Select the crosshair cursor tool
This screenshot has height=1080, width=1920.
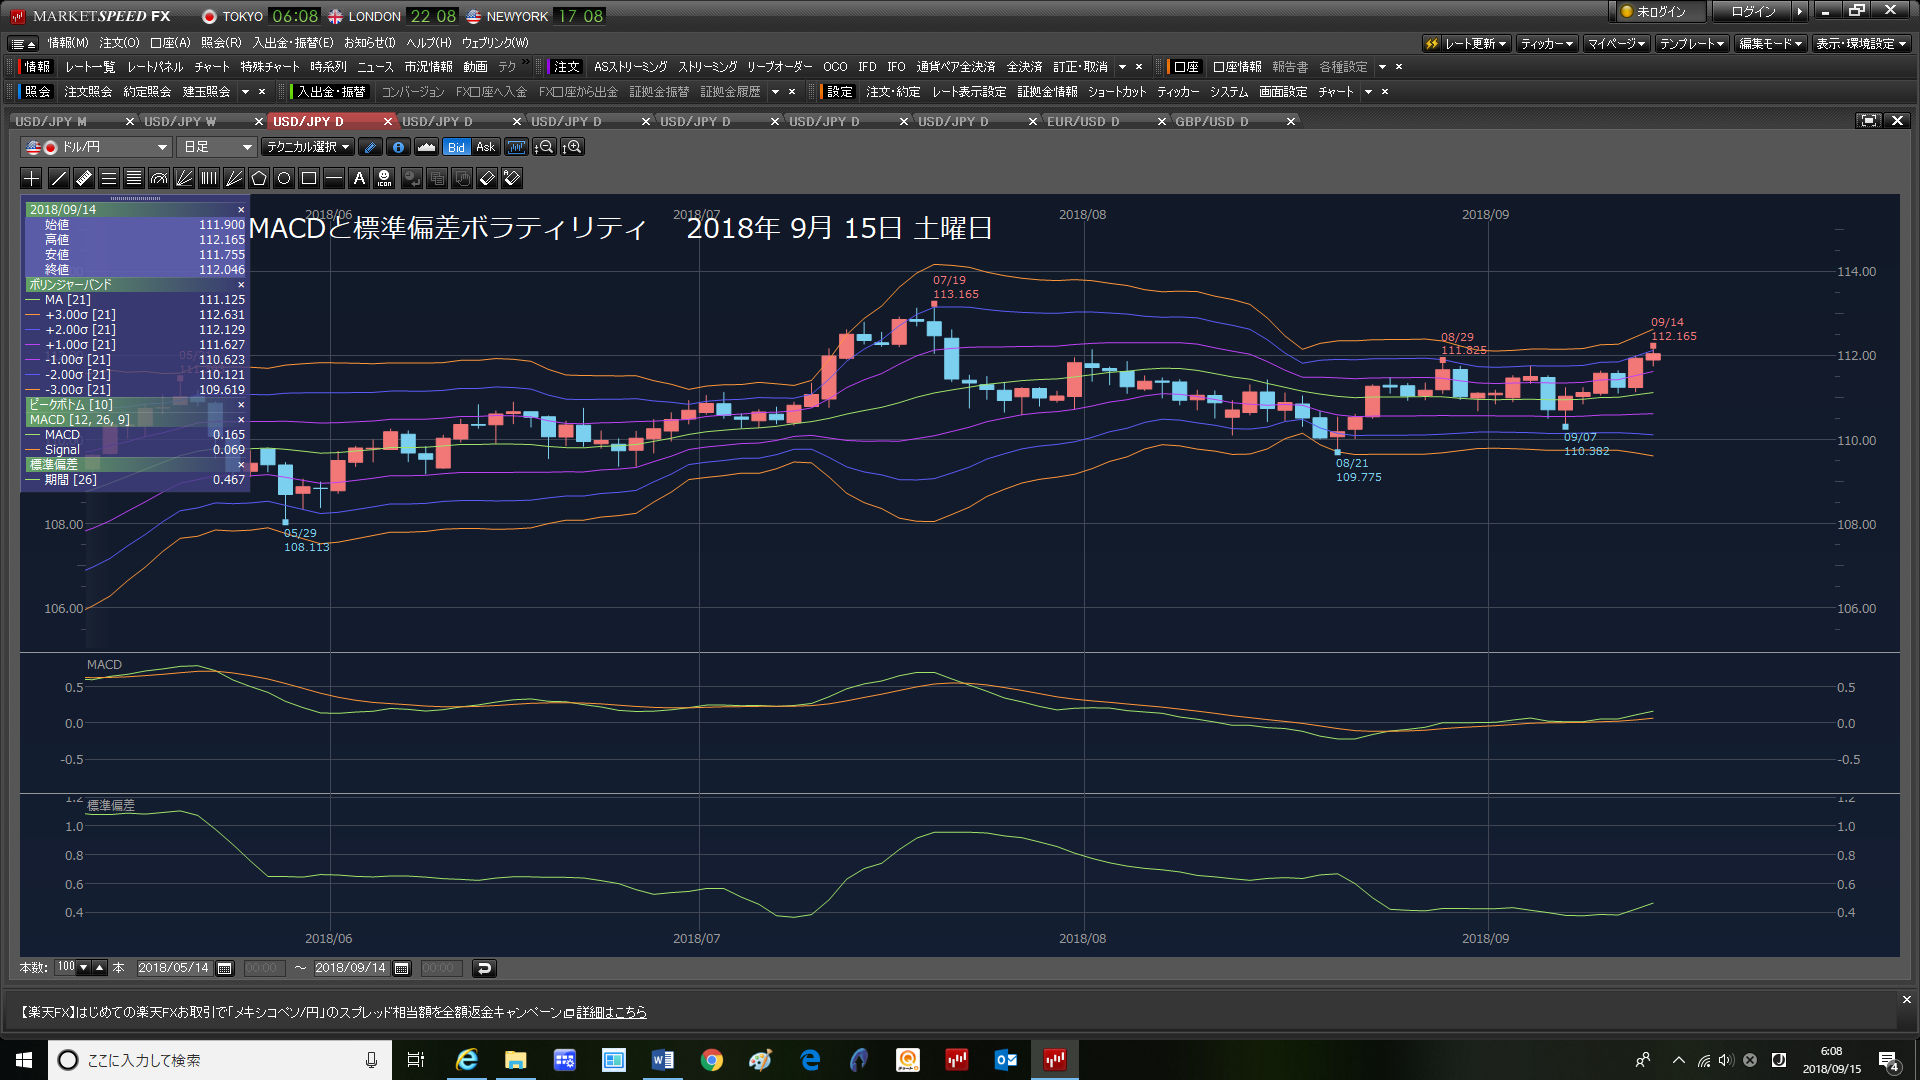(32, 178)
